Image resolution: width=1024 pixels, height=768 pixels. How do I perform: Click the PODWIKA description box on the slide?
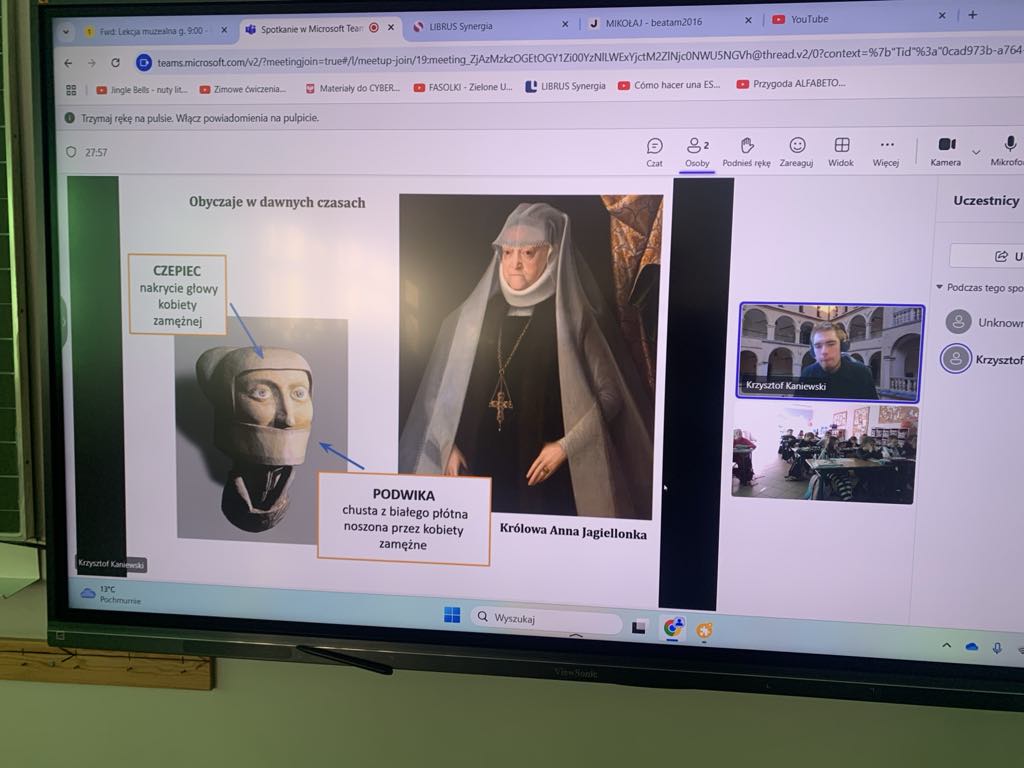404,519
